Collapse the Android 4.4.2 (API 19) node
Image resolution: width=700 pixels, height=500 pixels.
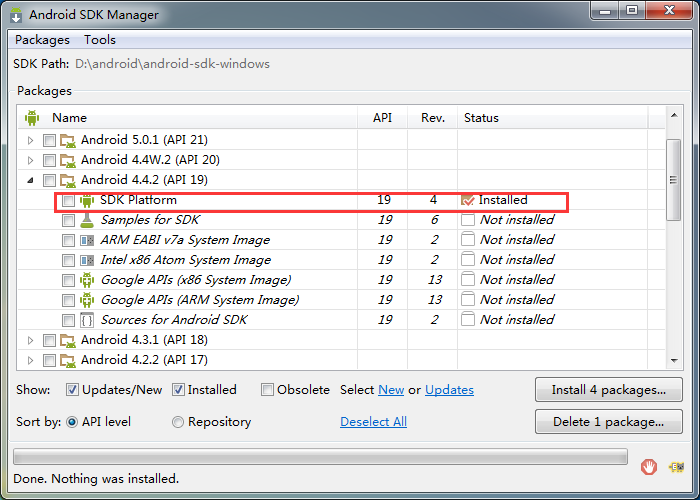[x=30, y=180]
